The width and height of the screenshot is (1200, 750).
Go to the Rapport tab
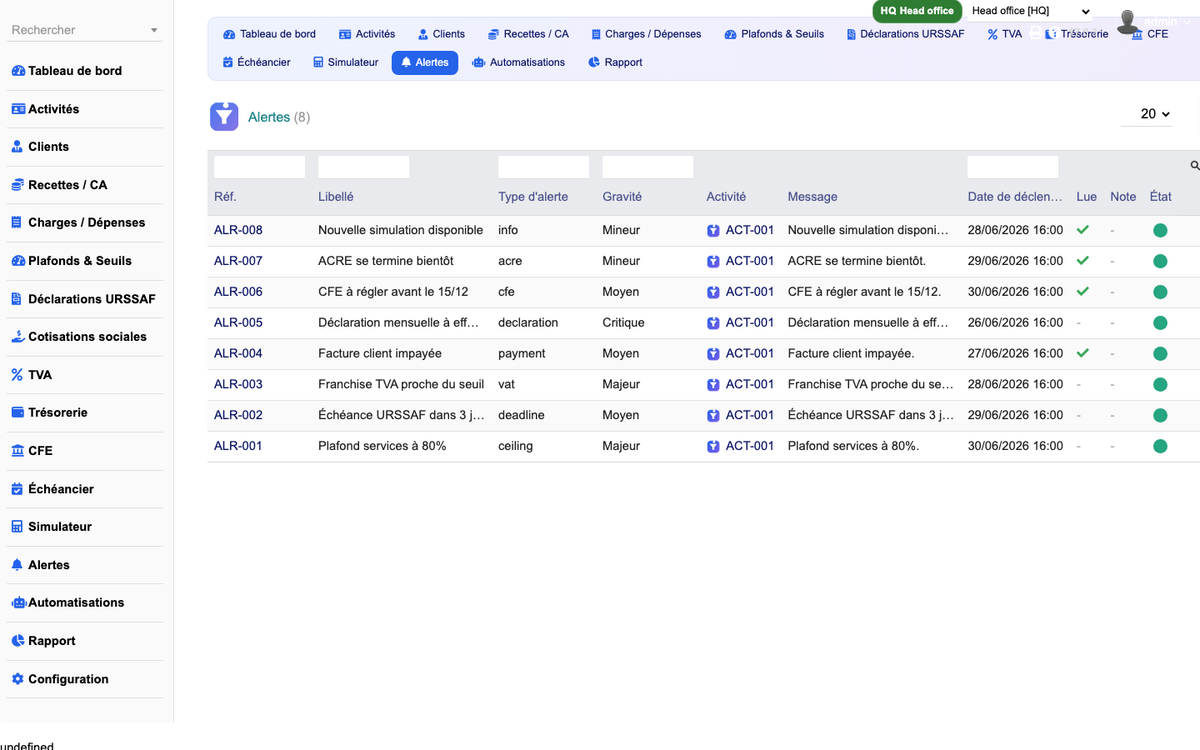point(615,62)
